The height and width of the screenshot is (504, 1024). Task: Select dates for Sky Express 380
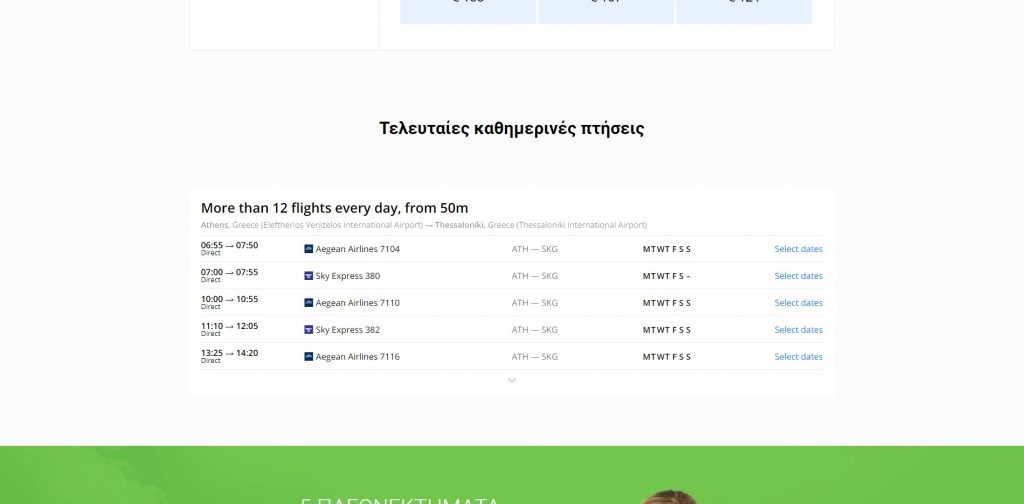pos(798,276)
